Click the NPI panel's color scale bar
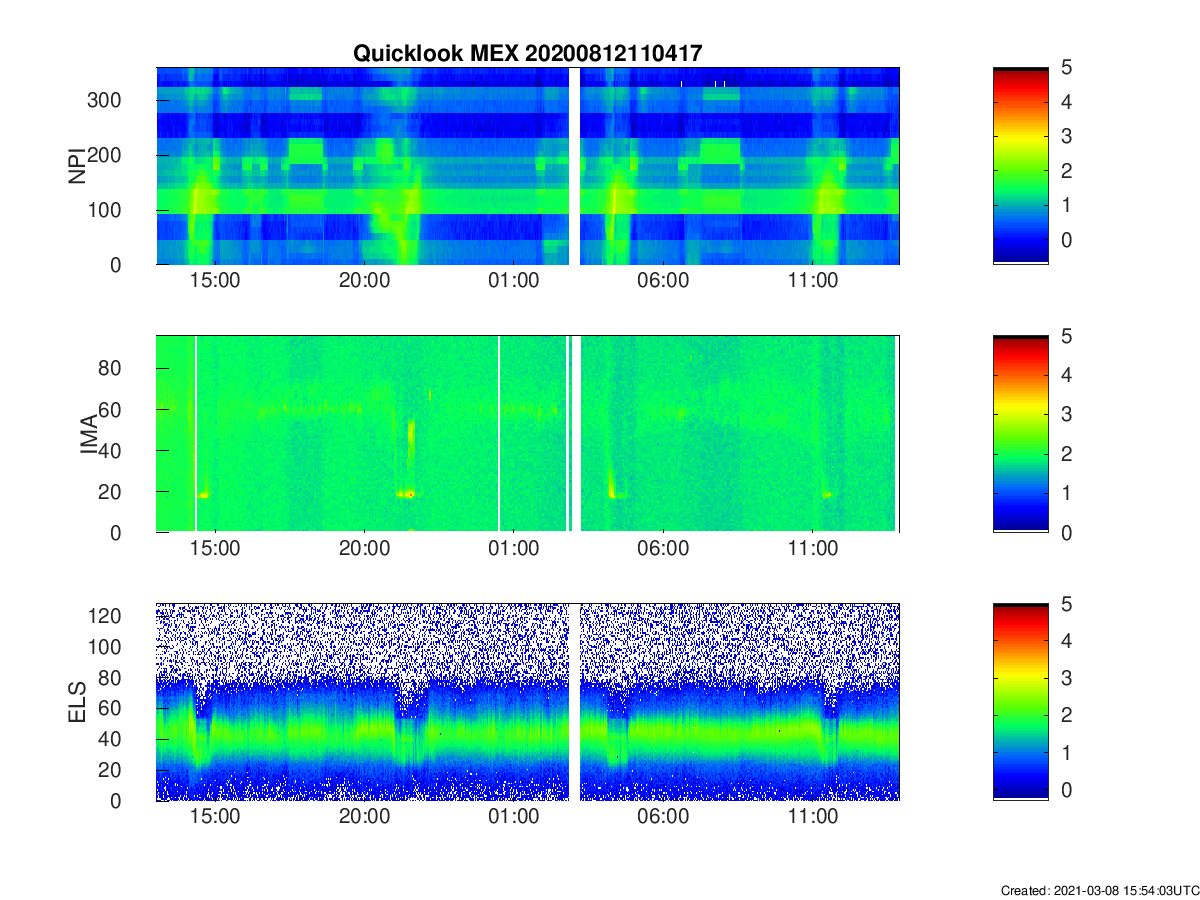The height and width of the screenshot is (900, 1200). [1021, 166]
